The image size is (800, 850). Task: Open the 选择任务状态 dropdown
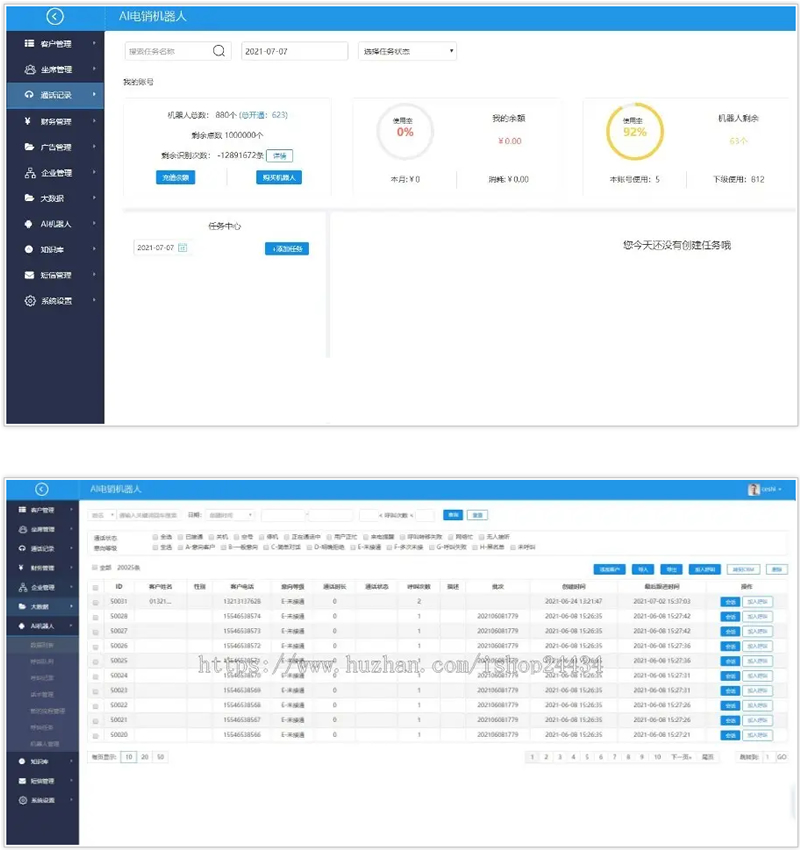[x=407, y=51]
